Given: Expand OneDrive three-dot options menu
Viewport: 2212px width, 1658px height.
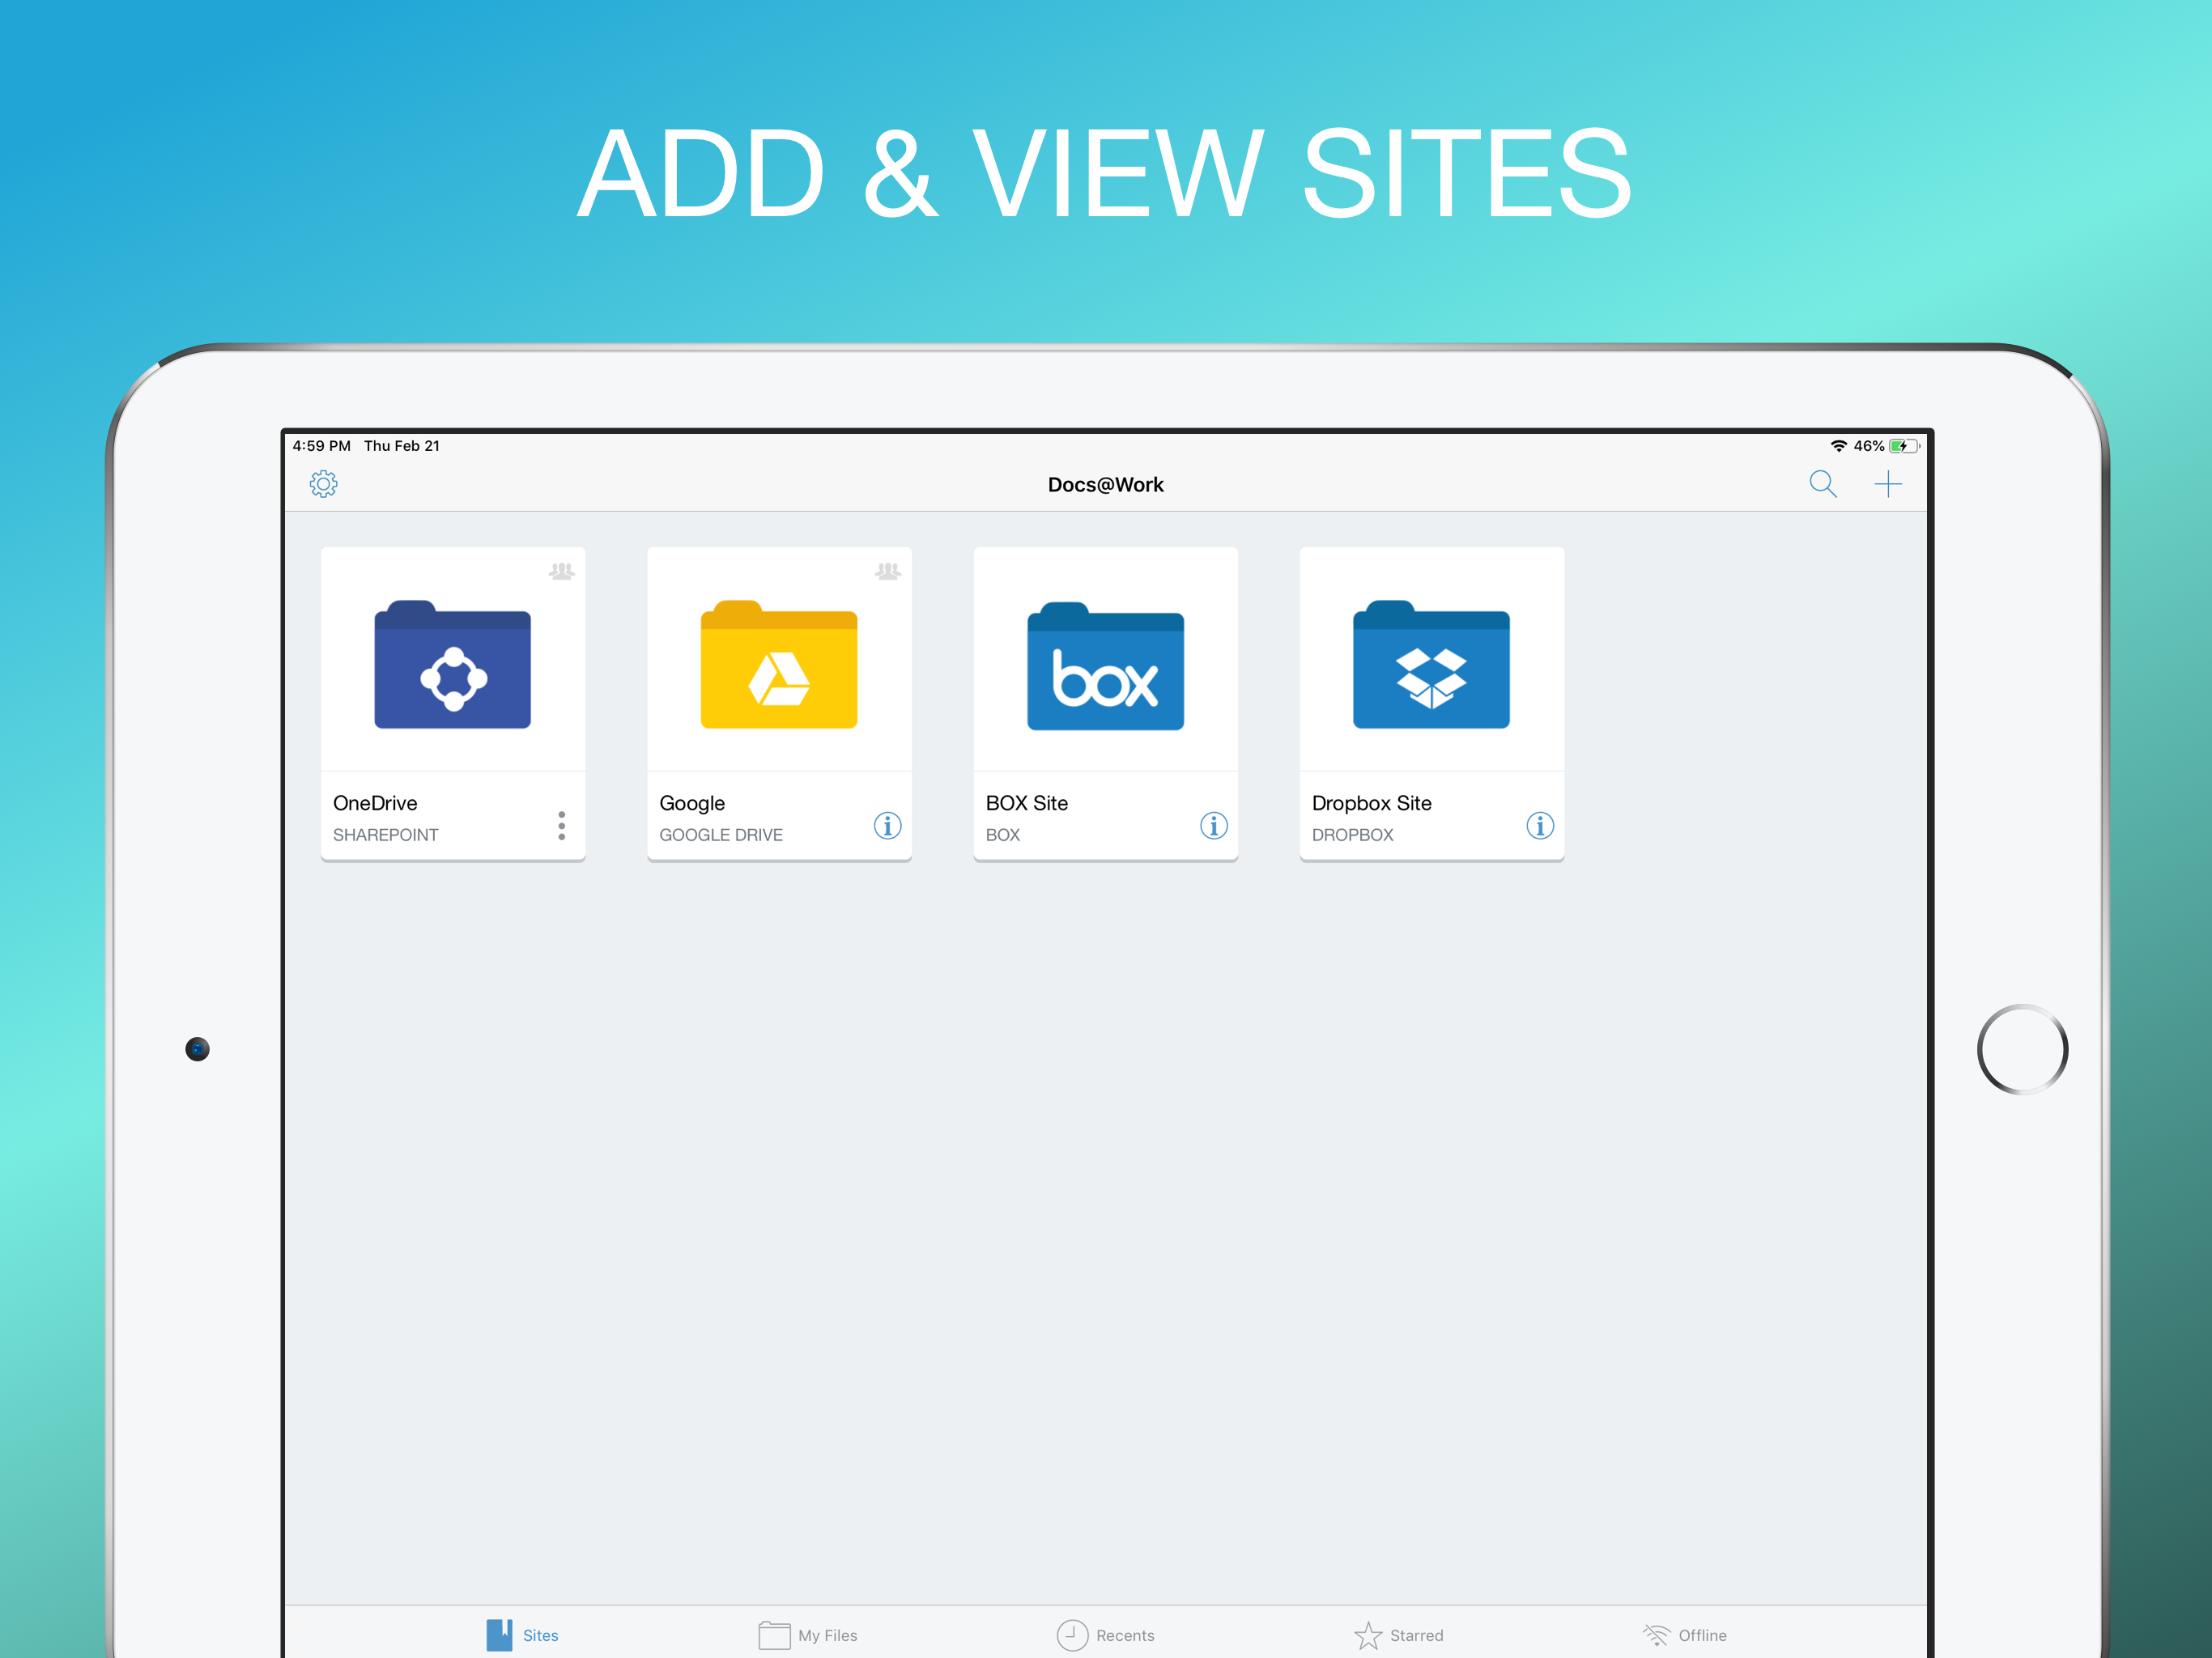Looking at the screenshot, I should pos(561,825).
